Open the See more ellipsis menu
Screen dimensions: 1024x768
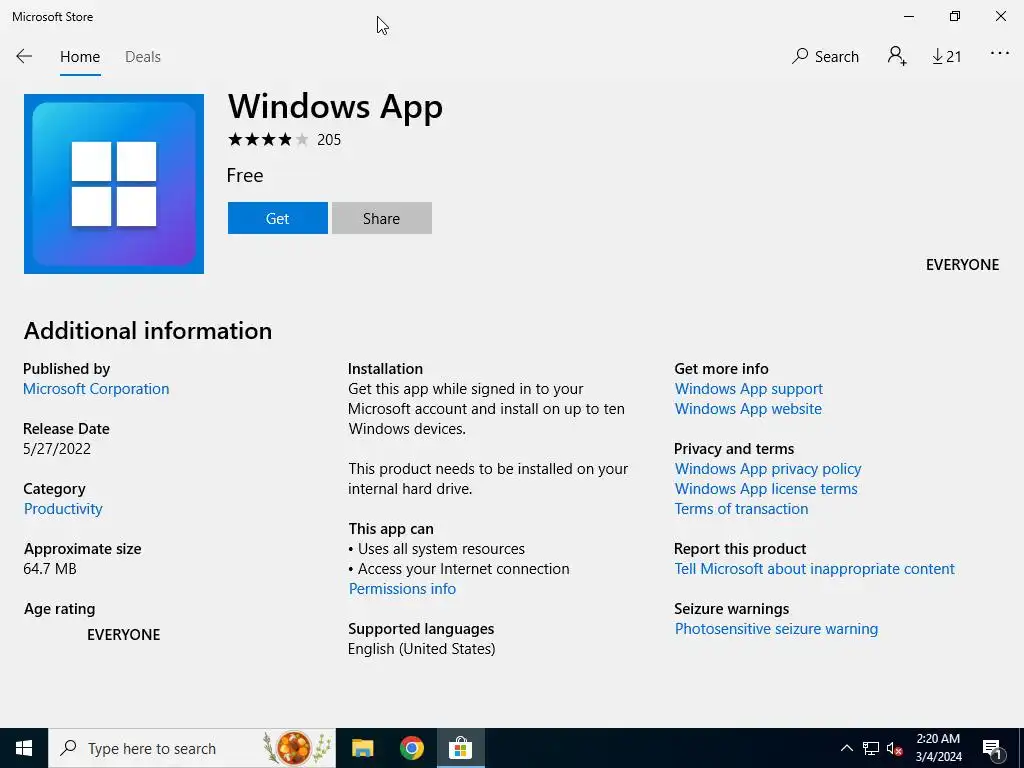point(1000,54)
